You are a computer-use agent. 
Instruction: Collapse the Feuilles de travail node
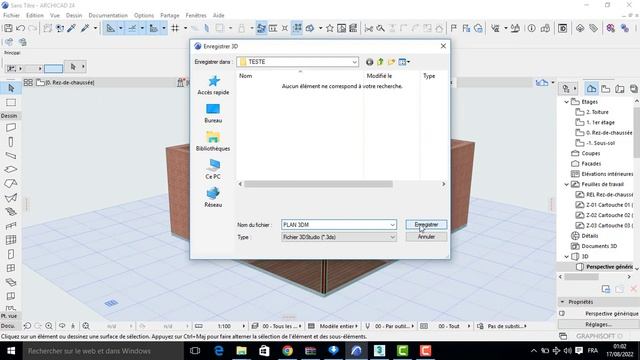pyautogui.click(x=567, y=184)
